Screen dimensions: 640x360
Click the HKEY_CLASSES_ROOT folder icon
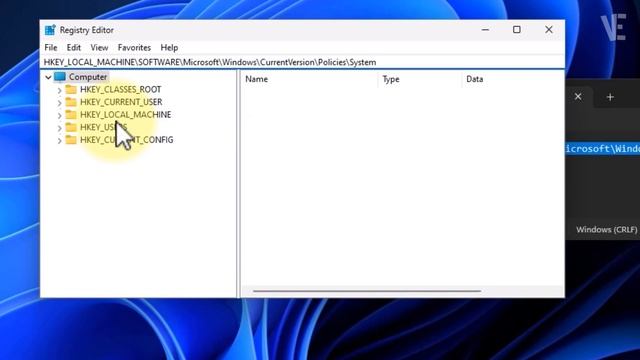coord(71,89)
